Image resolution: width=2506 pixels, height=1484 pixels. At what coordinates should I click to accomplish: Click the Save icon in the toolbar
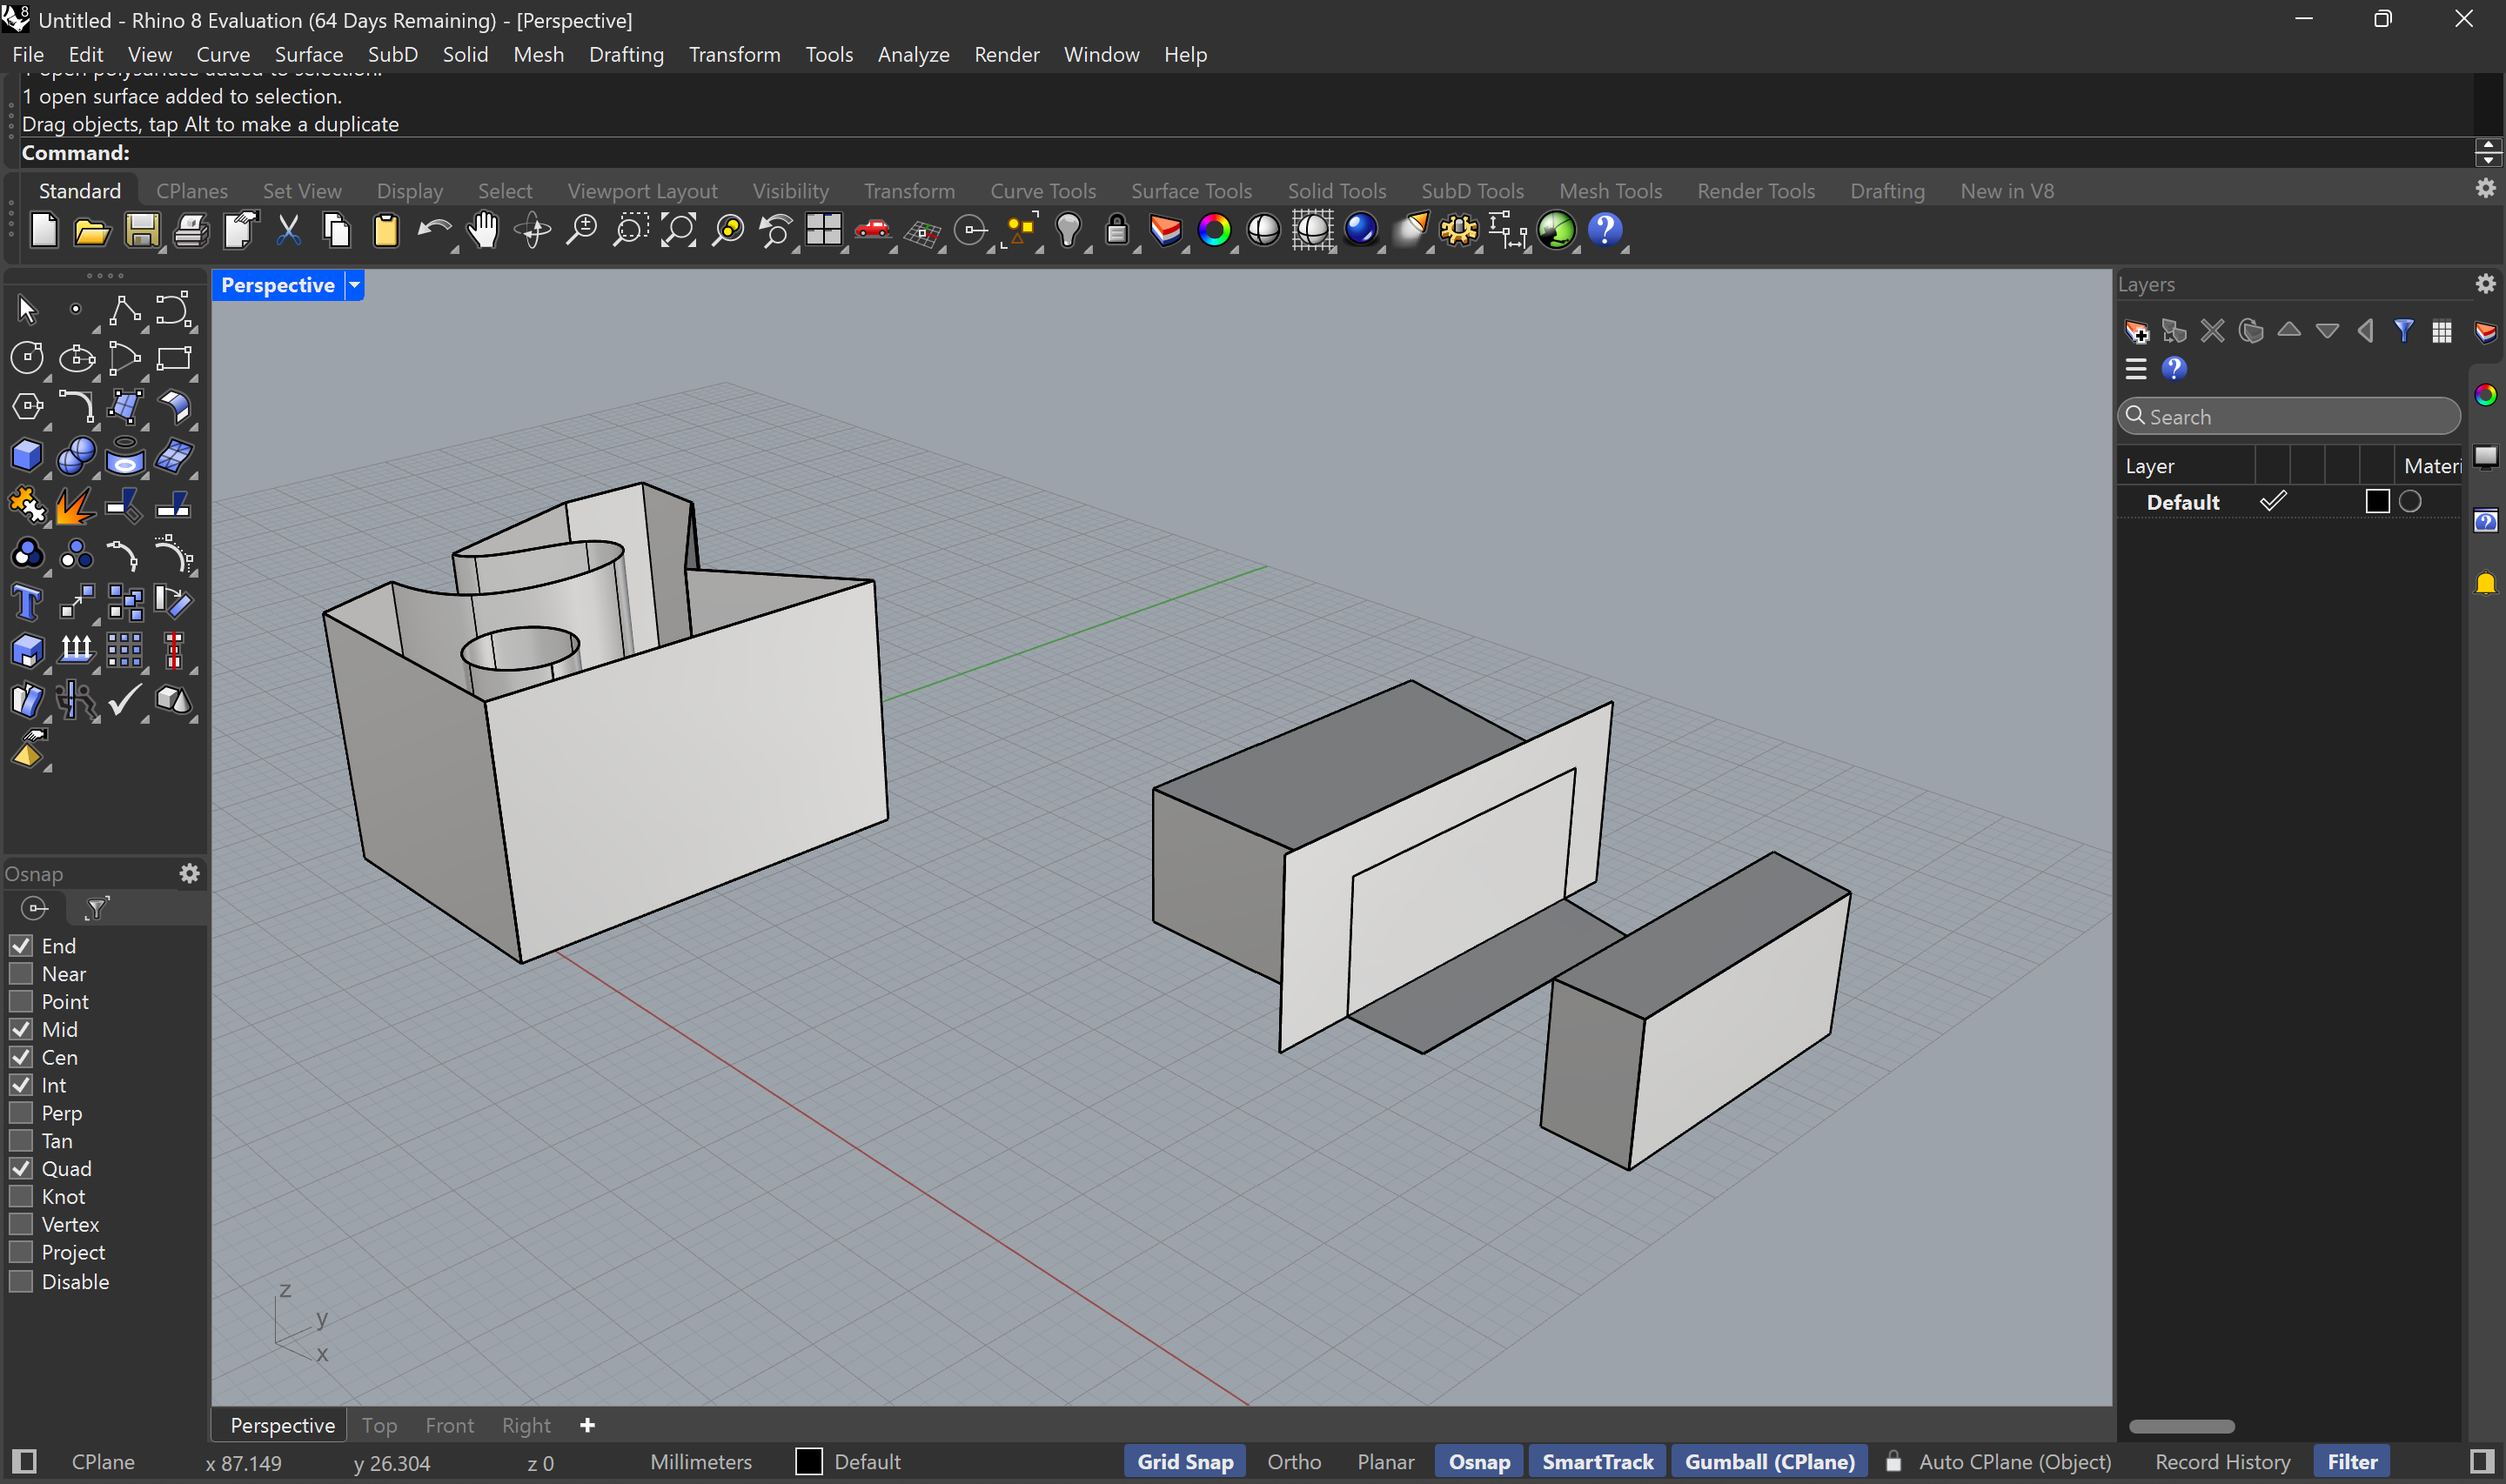coord(142,230)
